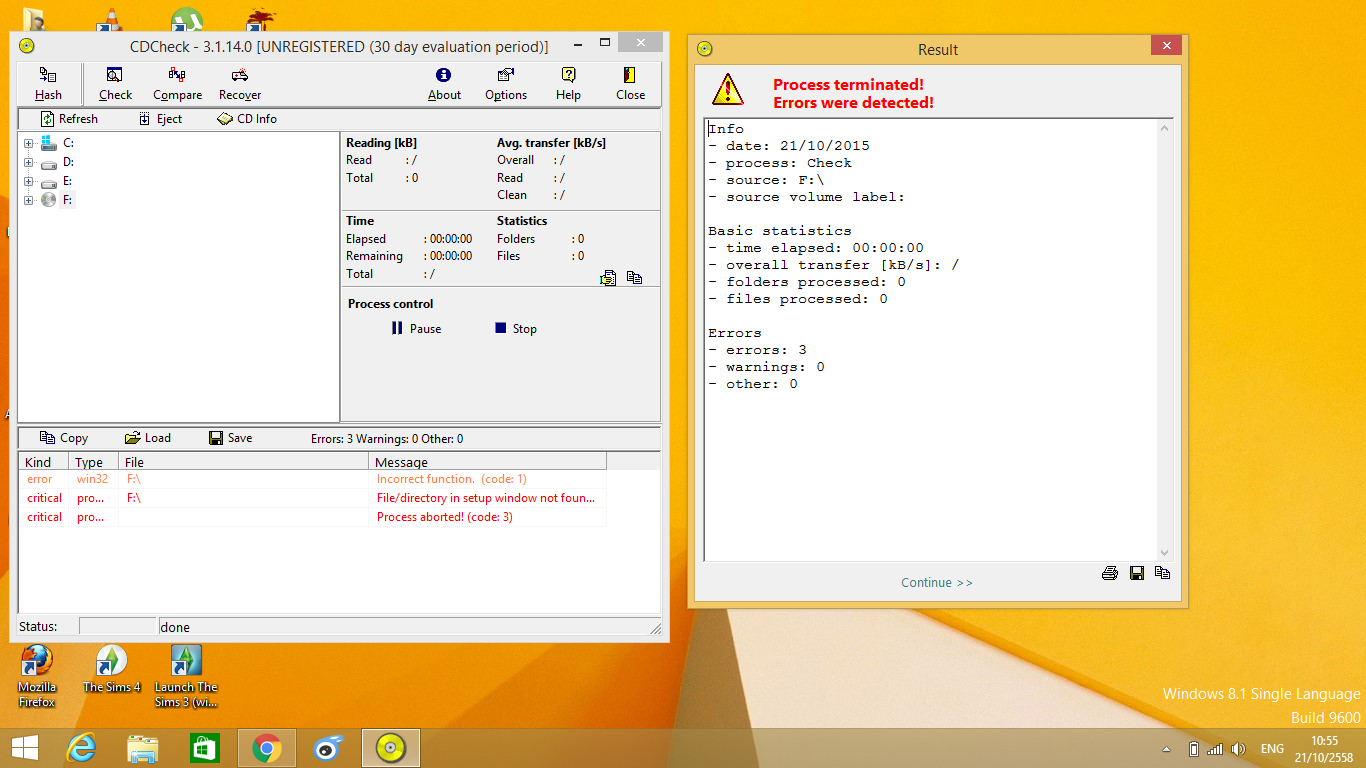
Task: Click the Help toolbar icon
Action: click(568, 76)
